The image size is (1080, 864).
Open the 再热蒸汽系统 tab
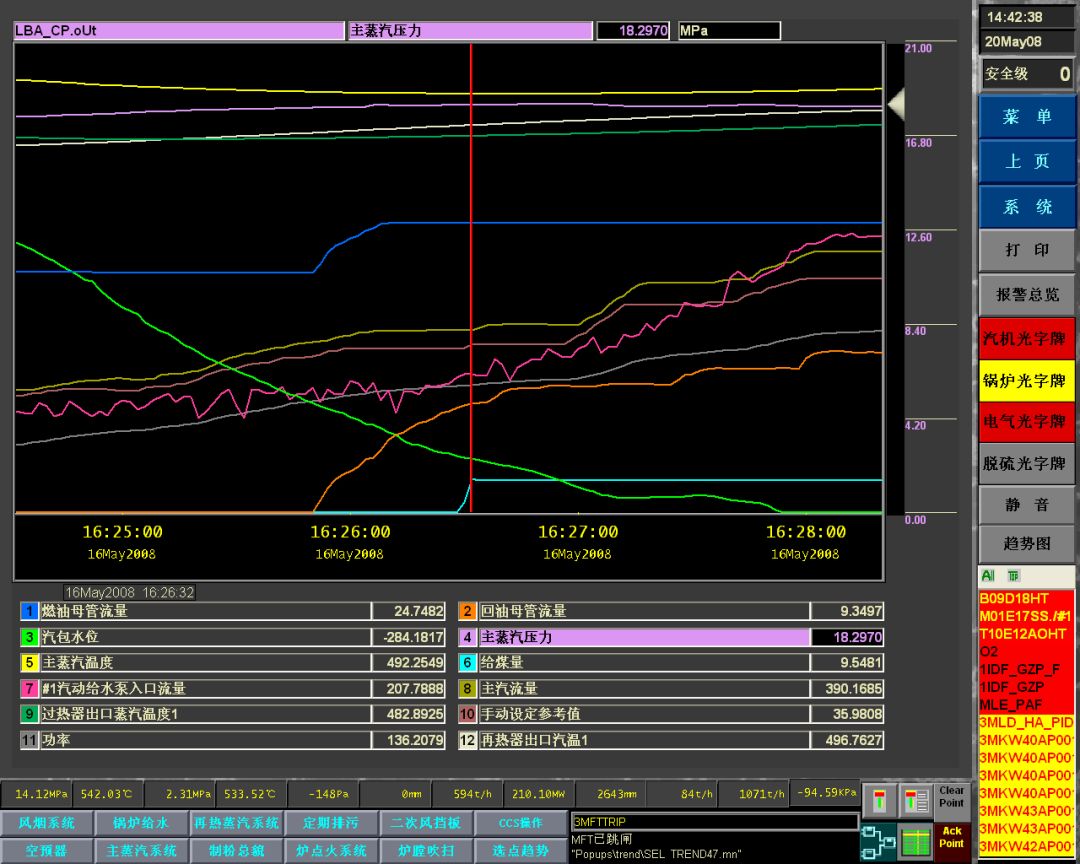pyautogui.click(x=236, y=823)
